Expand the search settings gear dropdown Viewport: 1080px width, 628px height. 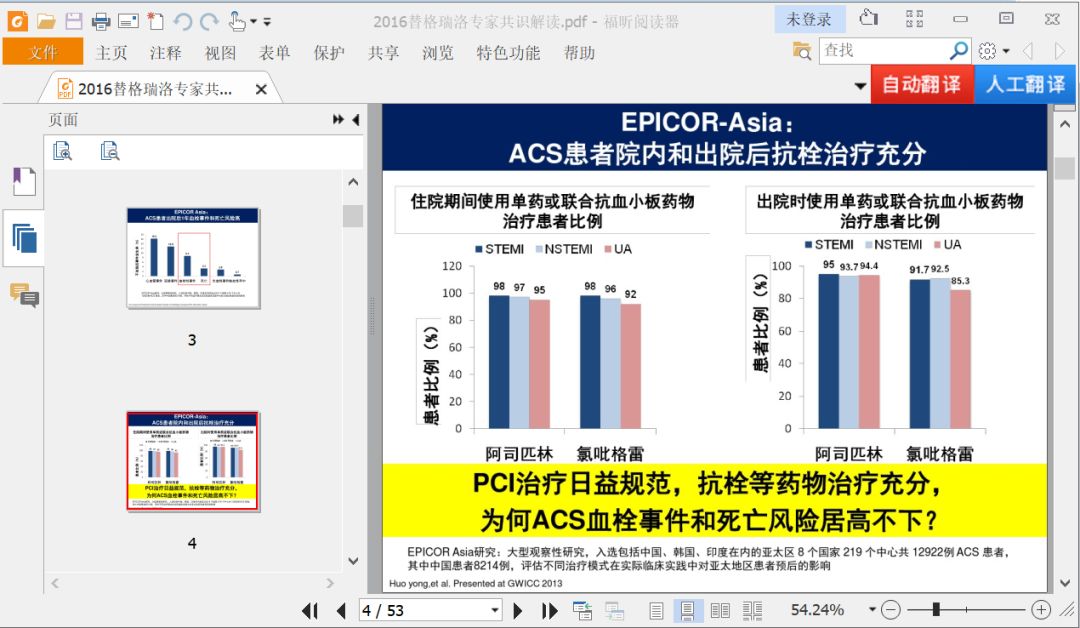pos(993,51)
